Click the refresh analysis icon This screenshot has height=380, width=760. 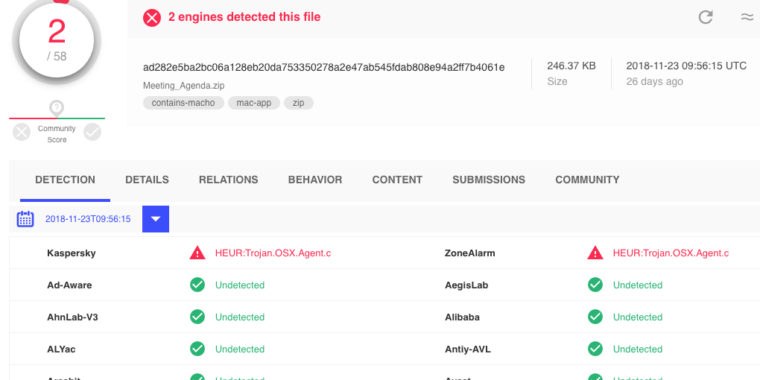click(705, 17)
